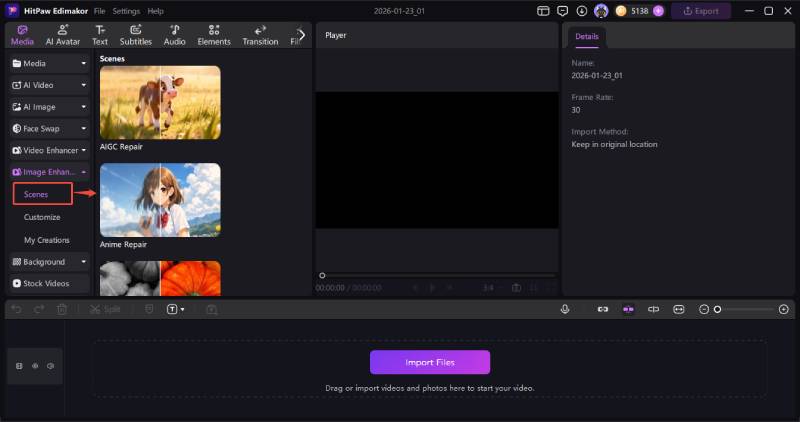Image resolution: width=800 pixels, height=422 pixels.
Task: Toggle track visibility eye icon
Action: tap(35, 366)
